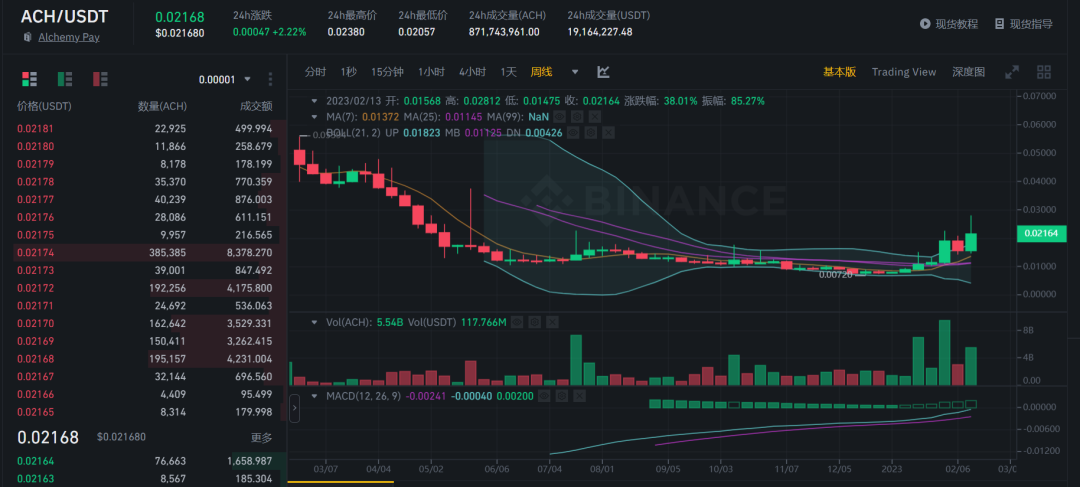Hide the MA indicator using eye icon
Screen dimensions: 1080x487
click(560, 117)
